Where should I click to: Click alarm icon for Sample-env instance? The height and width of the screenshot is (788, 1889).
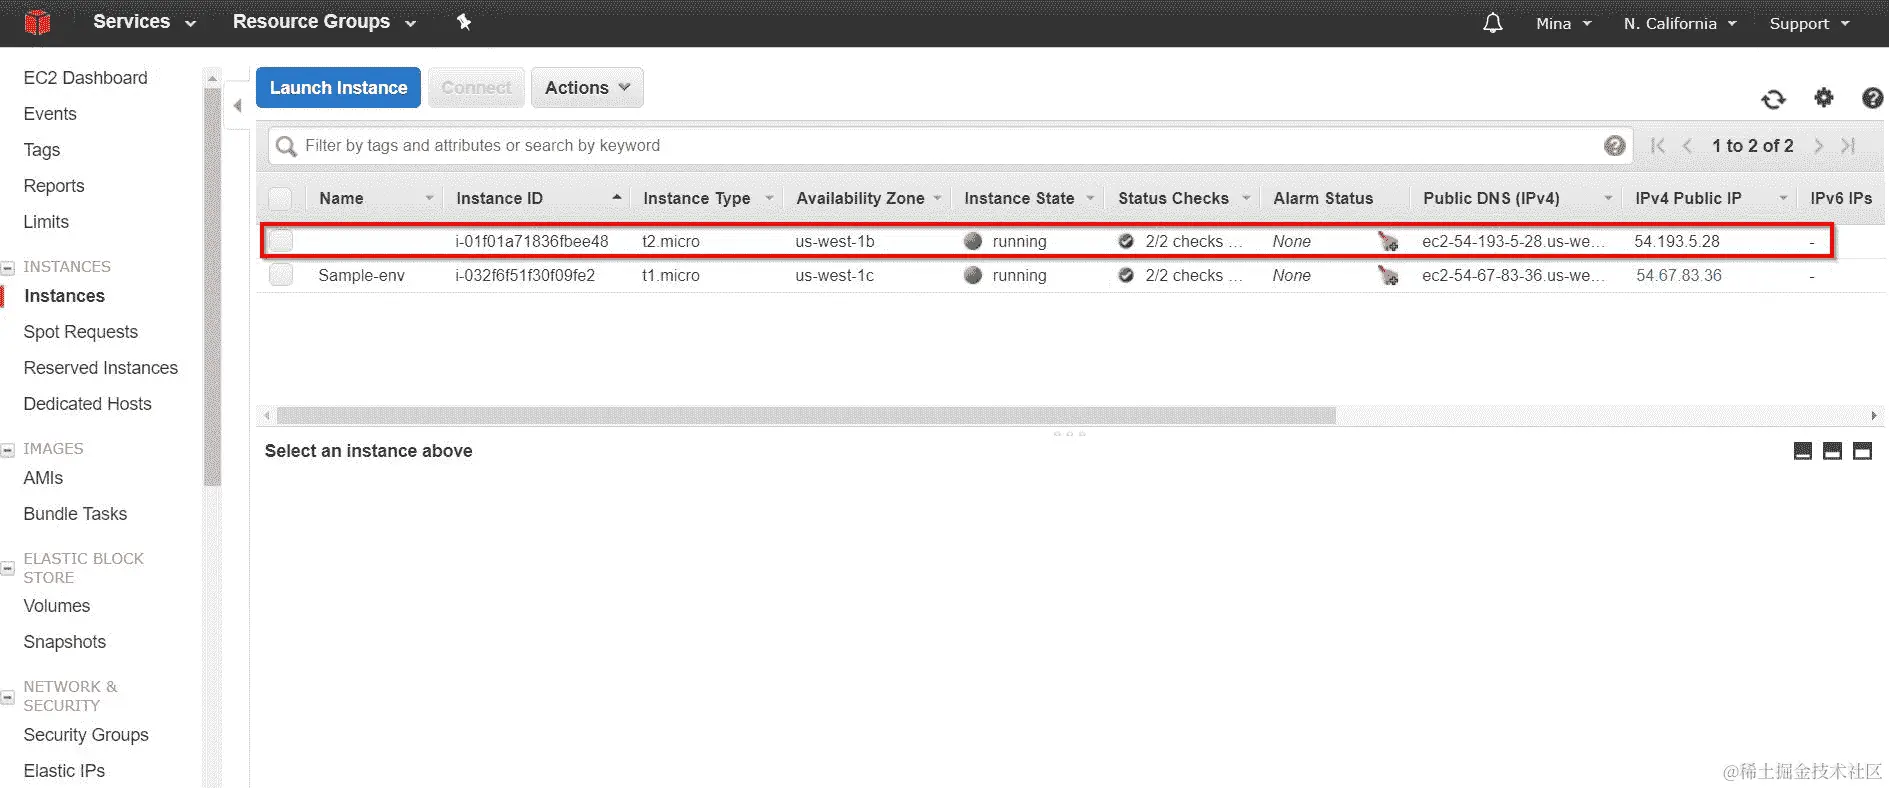coord(1388,275)
